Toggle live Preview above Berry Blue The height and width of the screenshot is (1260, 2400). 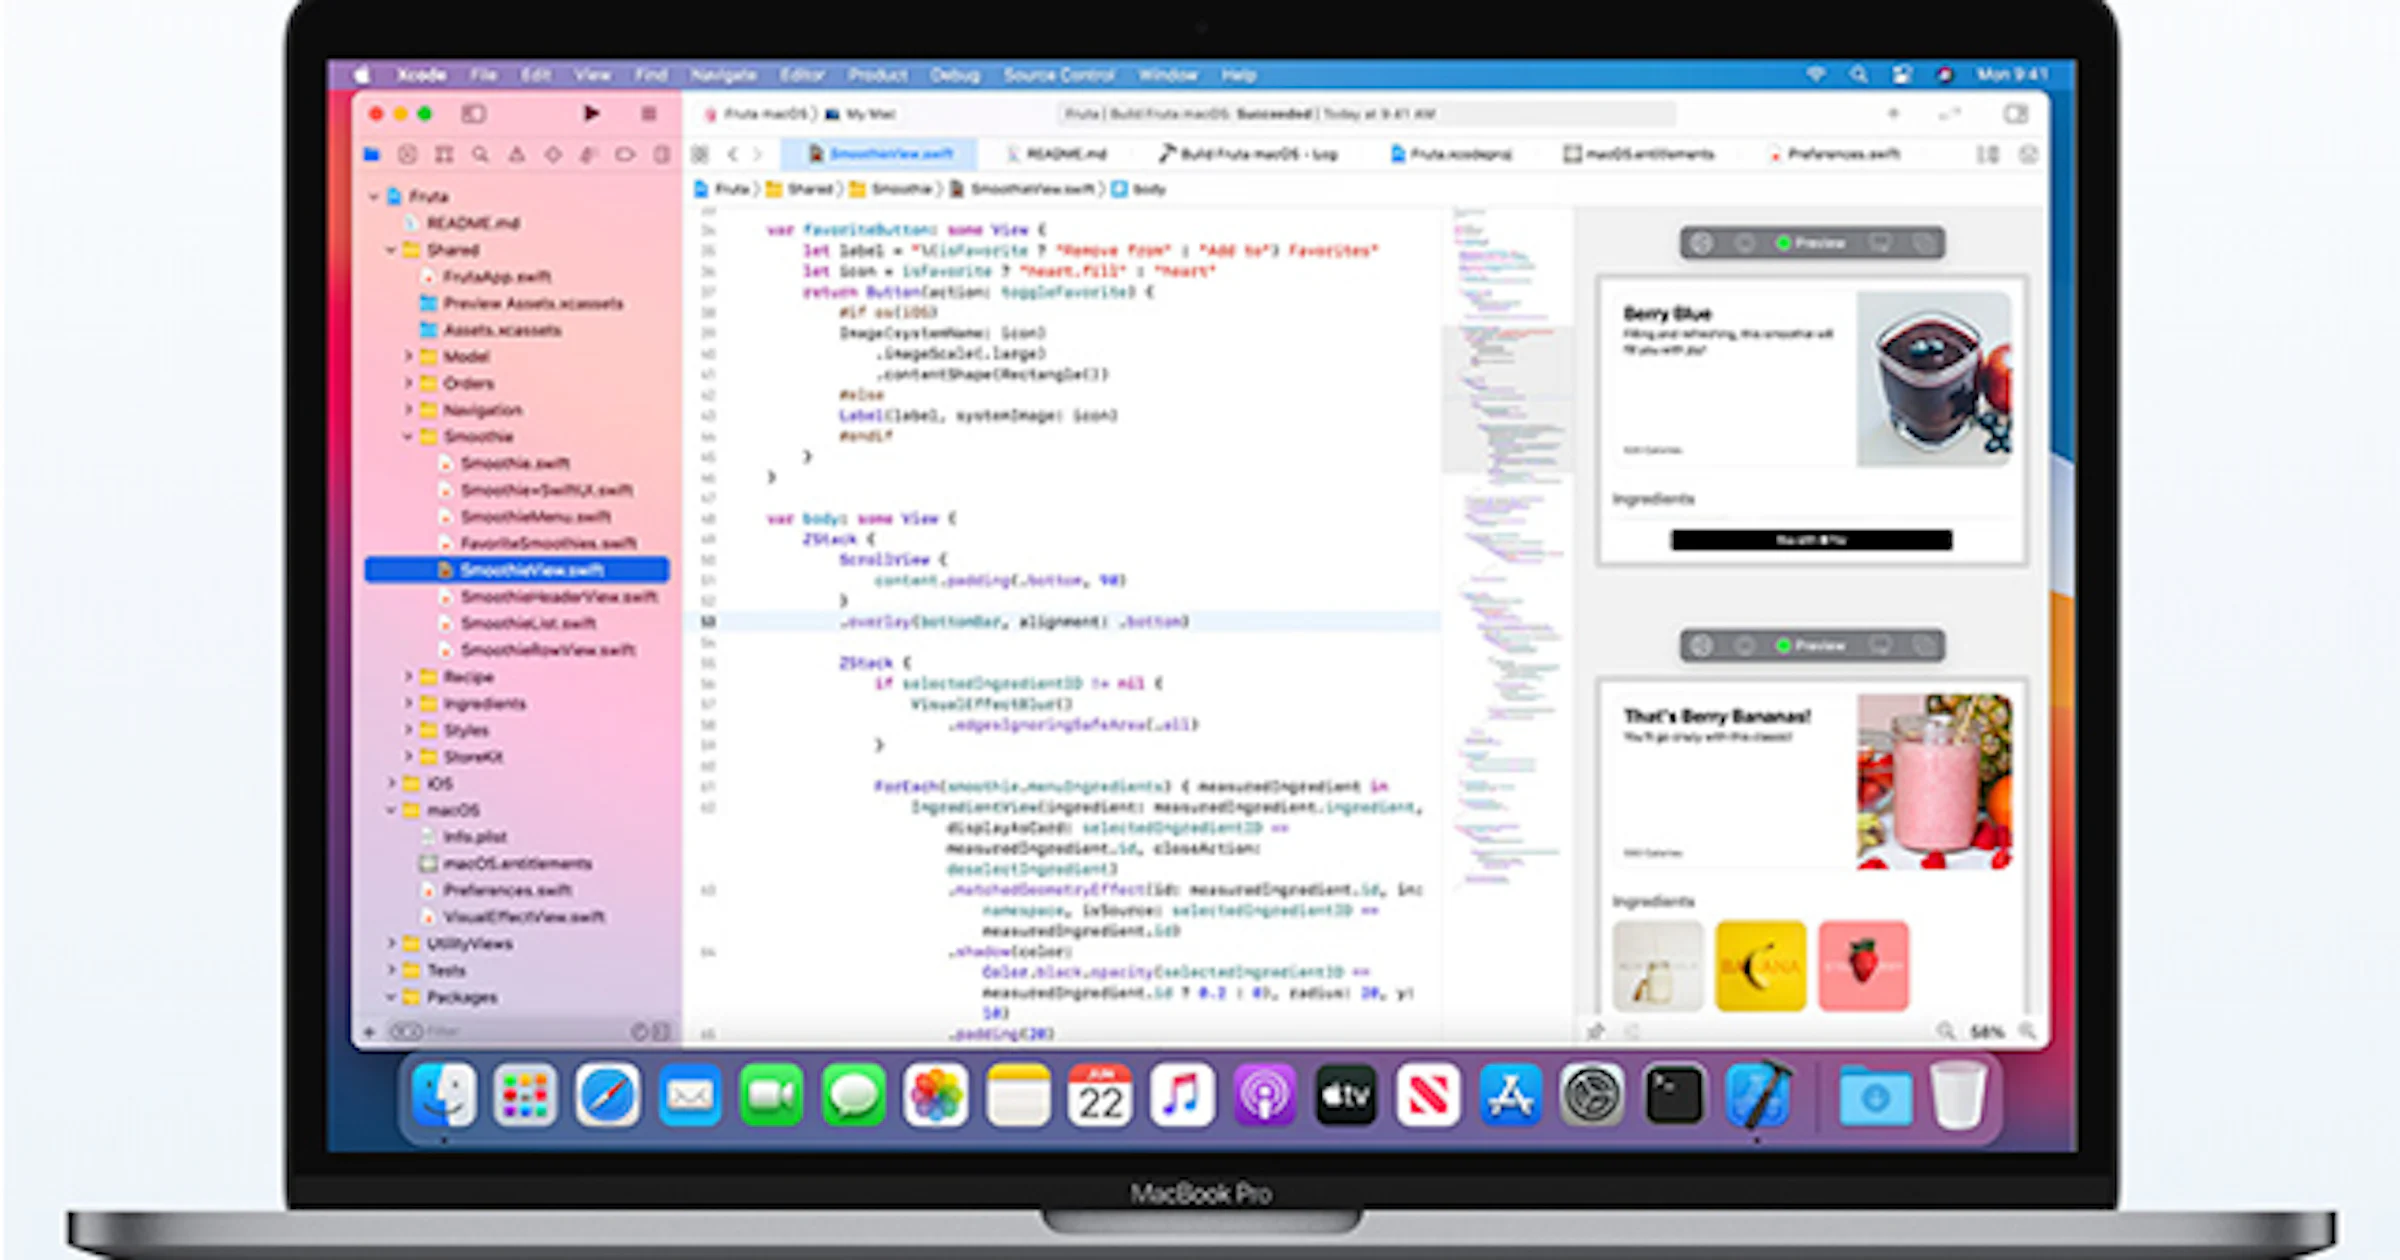click(x=1811, y=243)
